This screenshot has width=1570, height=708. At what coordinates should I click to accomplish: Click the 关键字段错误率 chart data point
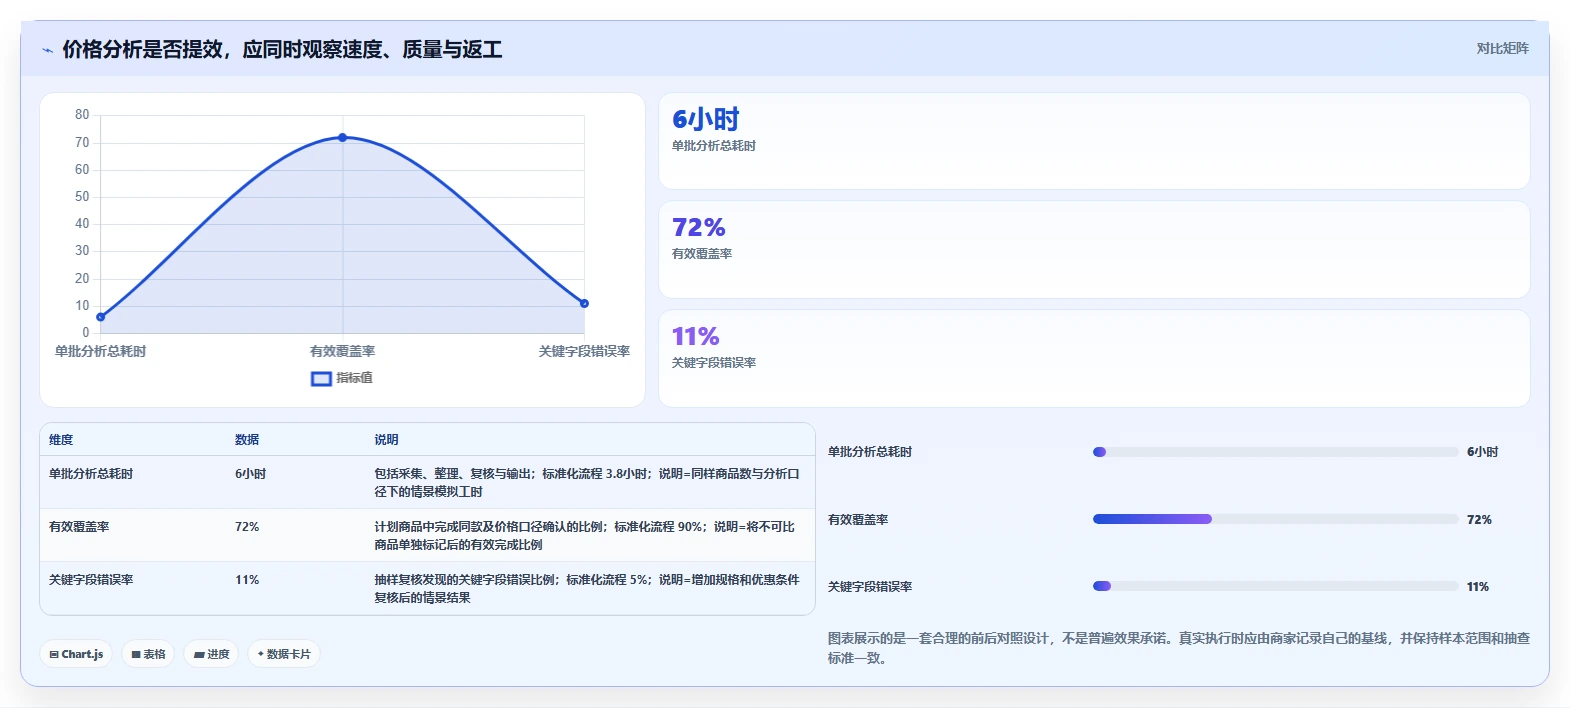pyautogui.click(x=584, y=303)
